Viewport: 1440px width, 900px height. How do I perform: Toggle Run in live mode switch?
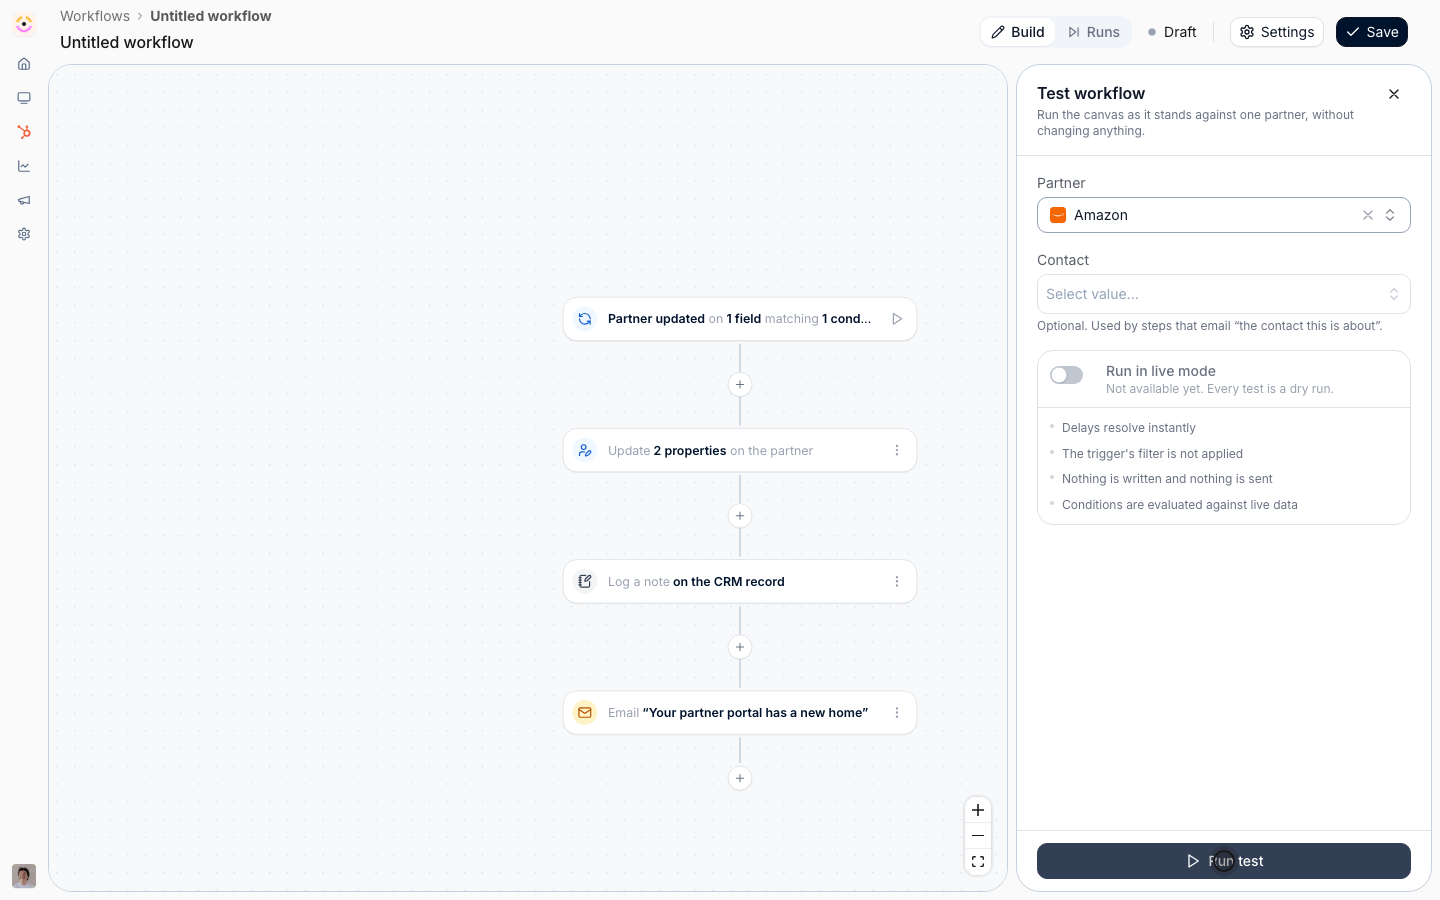(x=1067, y=375)
